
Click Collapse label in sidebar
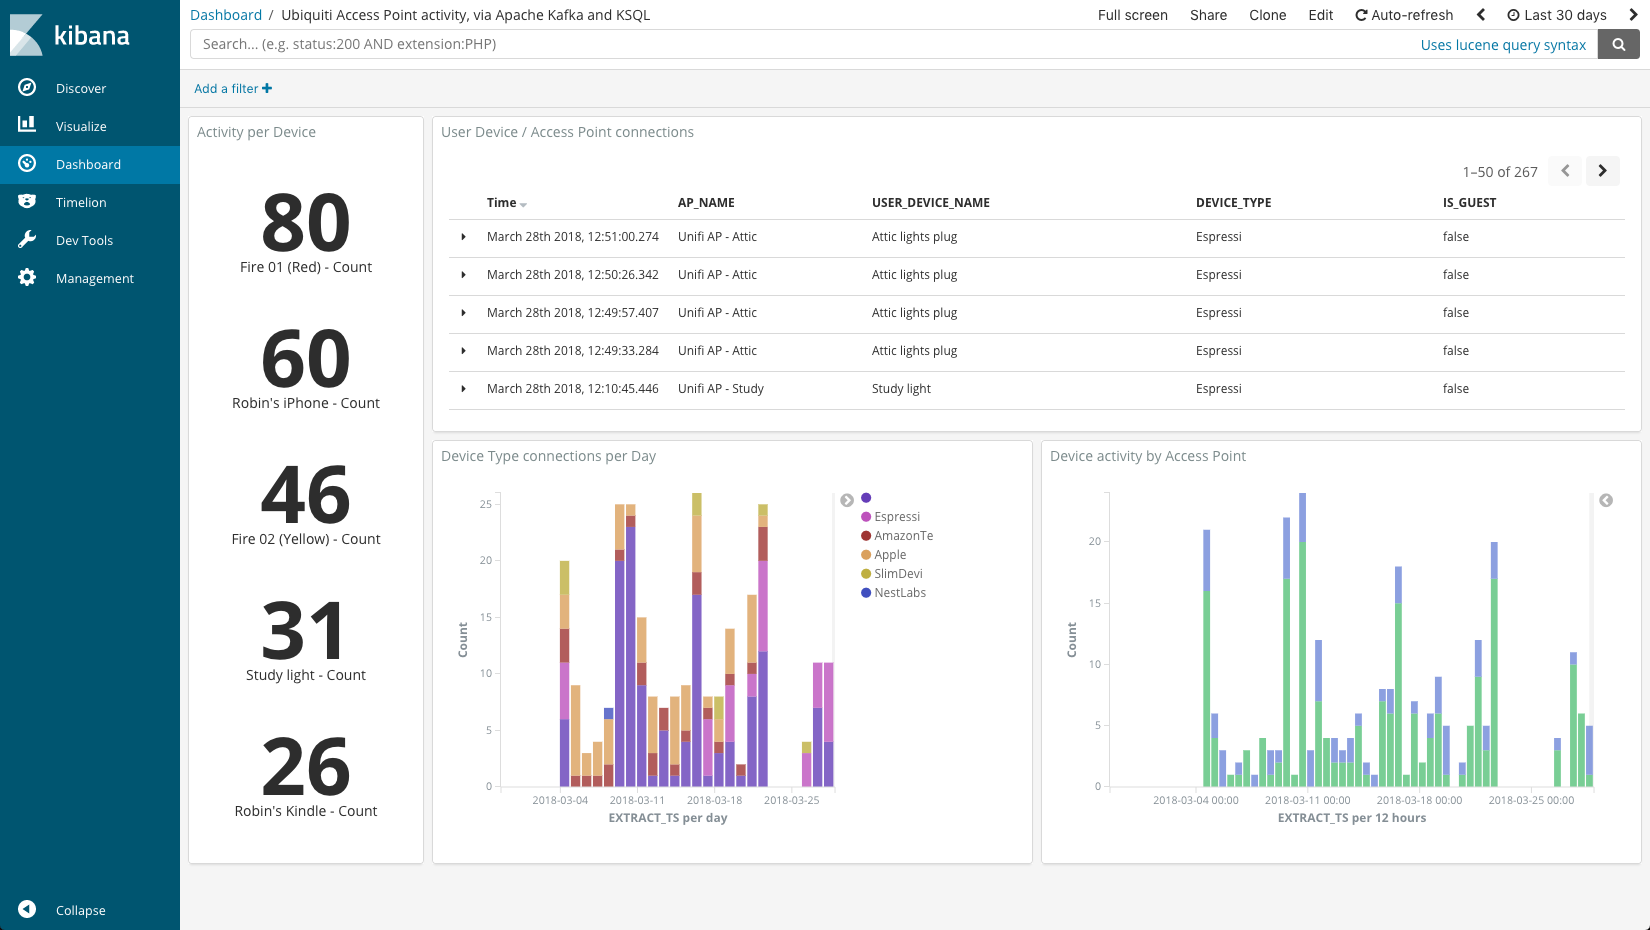(x=80, y=910)
